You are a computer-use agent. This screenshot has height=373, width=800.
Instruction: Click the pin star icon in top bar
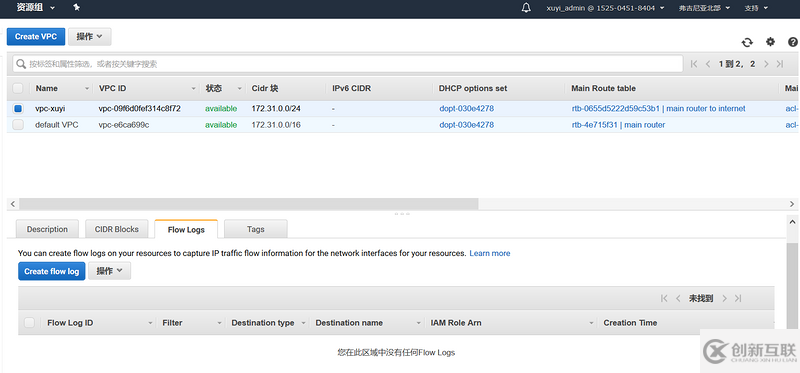[77, 7]
